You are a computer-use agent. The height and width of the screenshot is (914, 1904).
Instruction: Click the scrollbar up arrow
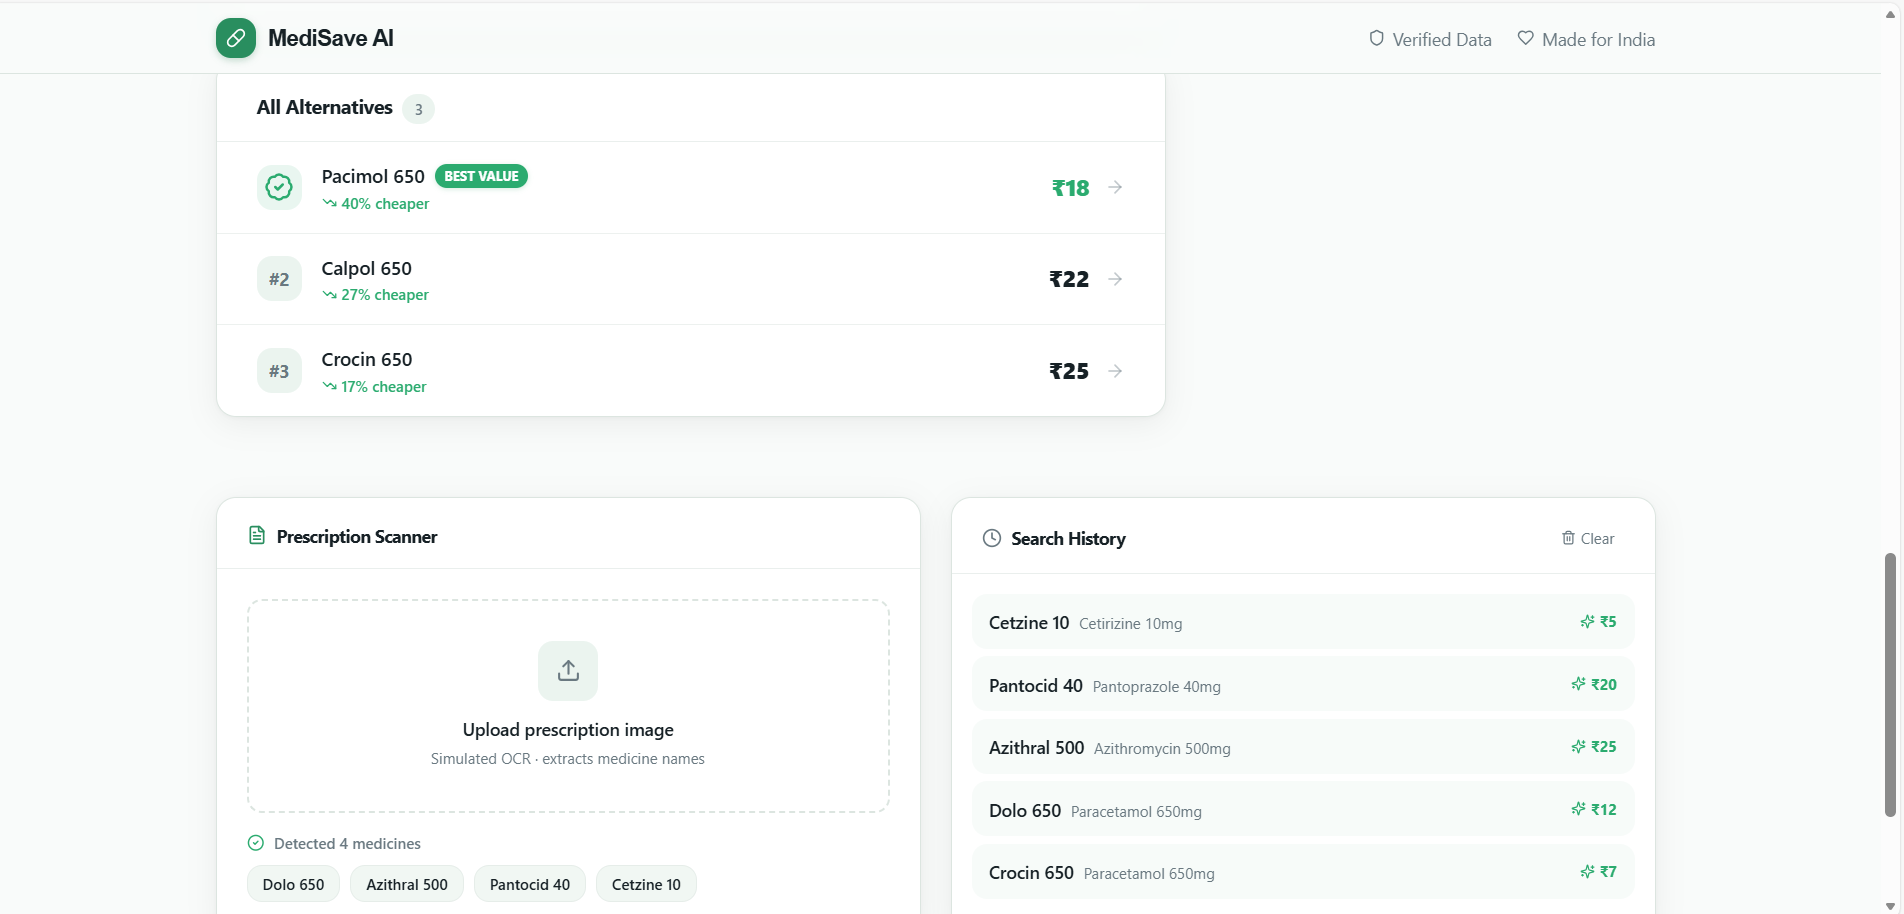pyautogui.click(x=1890, y=15)
